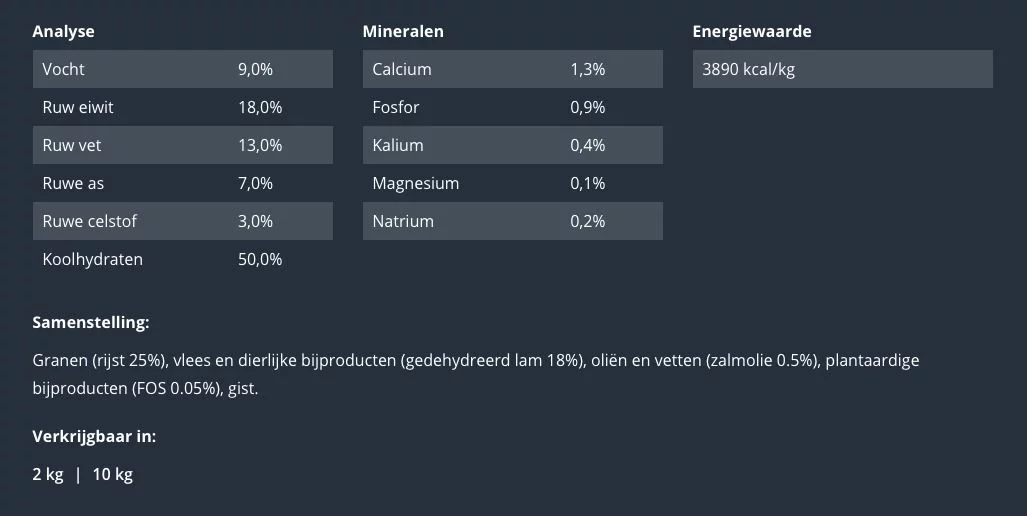Screen dimensions: 1027x516
Task: Click the Ruw eiwit row
Action: click(x=182, y=108)
